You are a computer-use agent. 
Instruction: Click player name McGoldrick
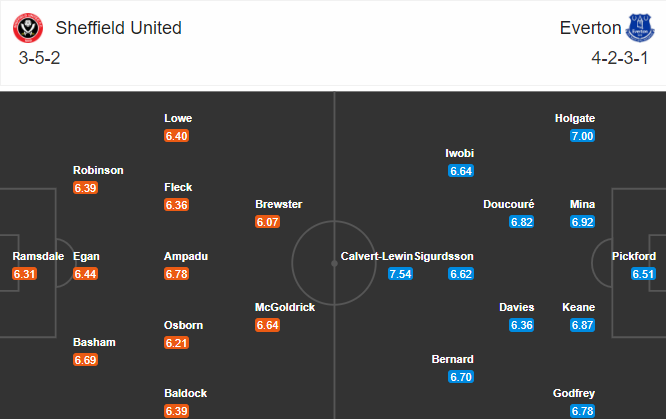tap(285, 307)
